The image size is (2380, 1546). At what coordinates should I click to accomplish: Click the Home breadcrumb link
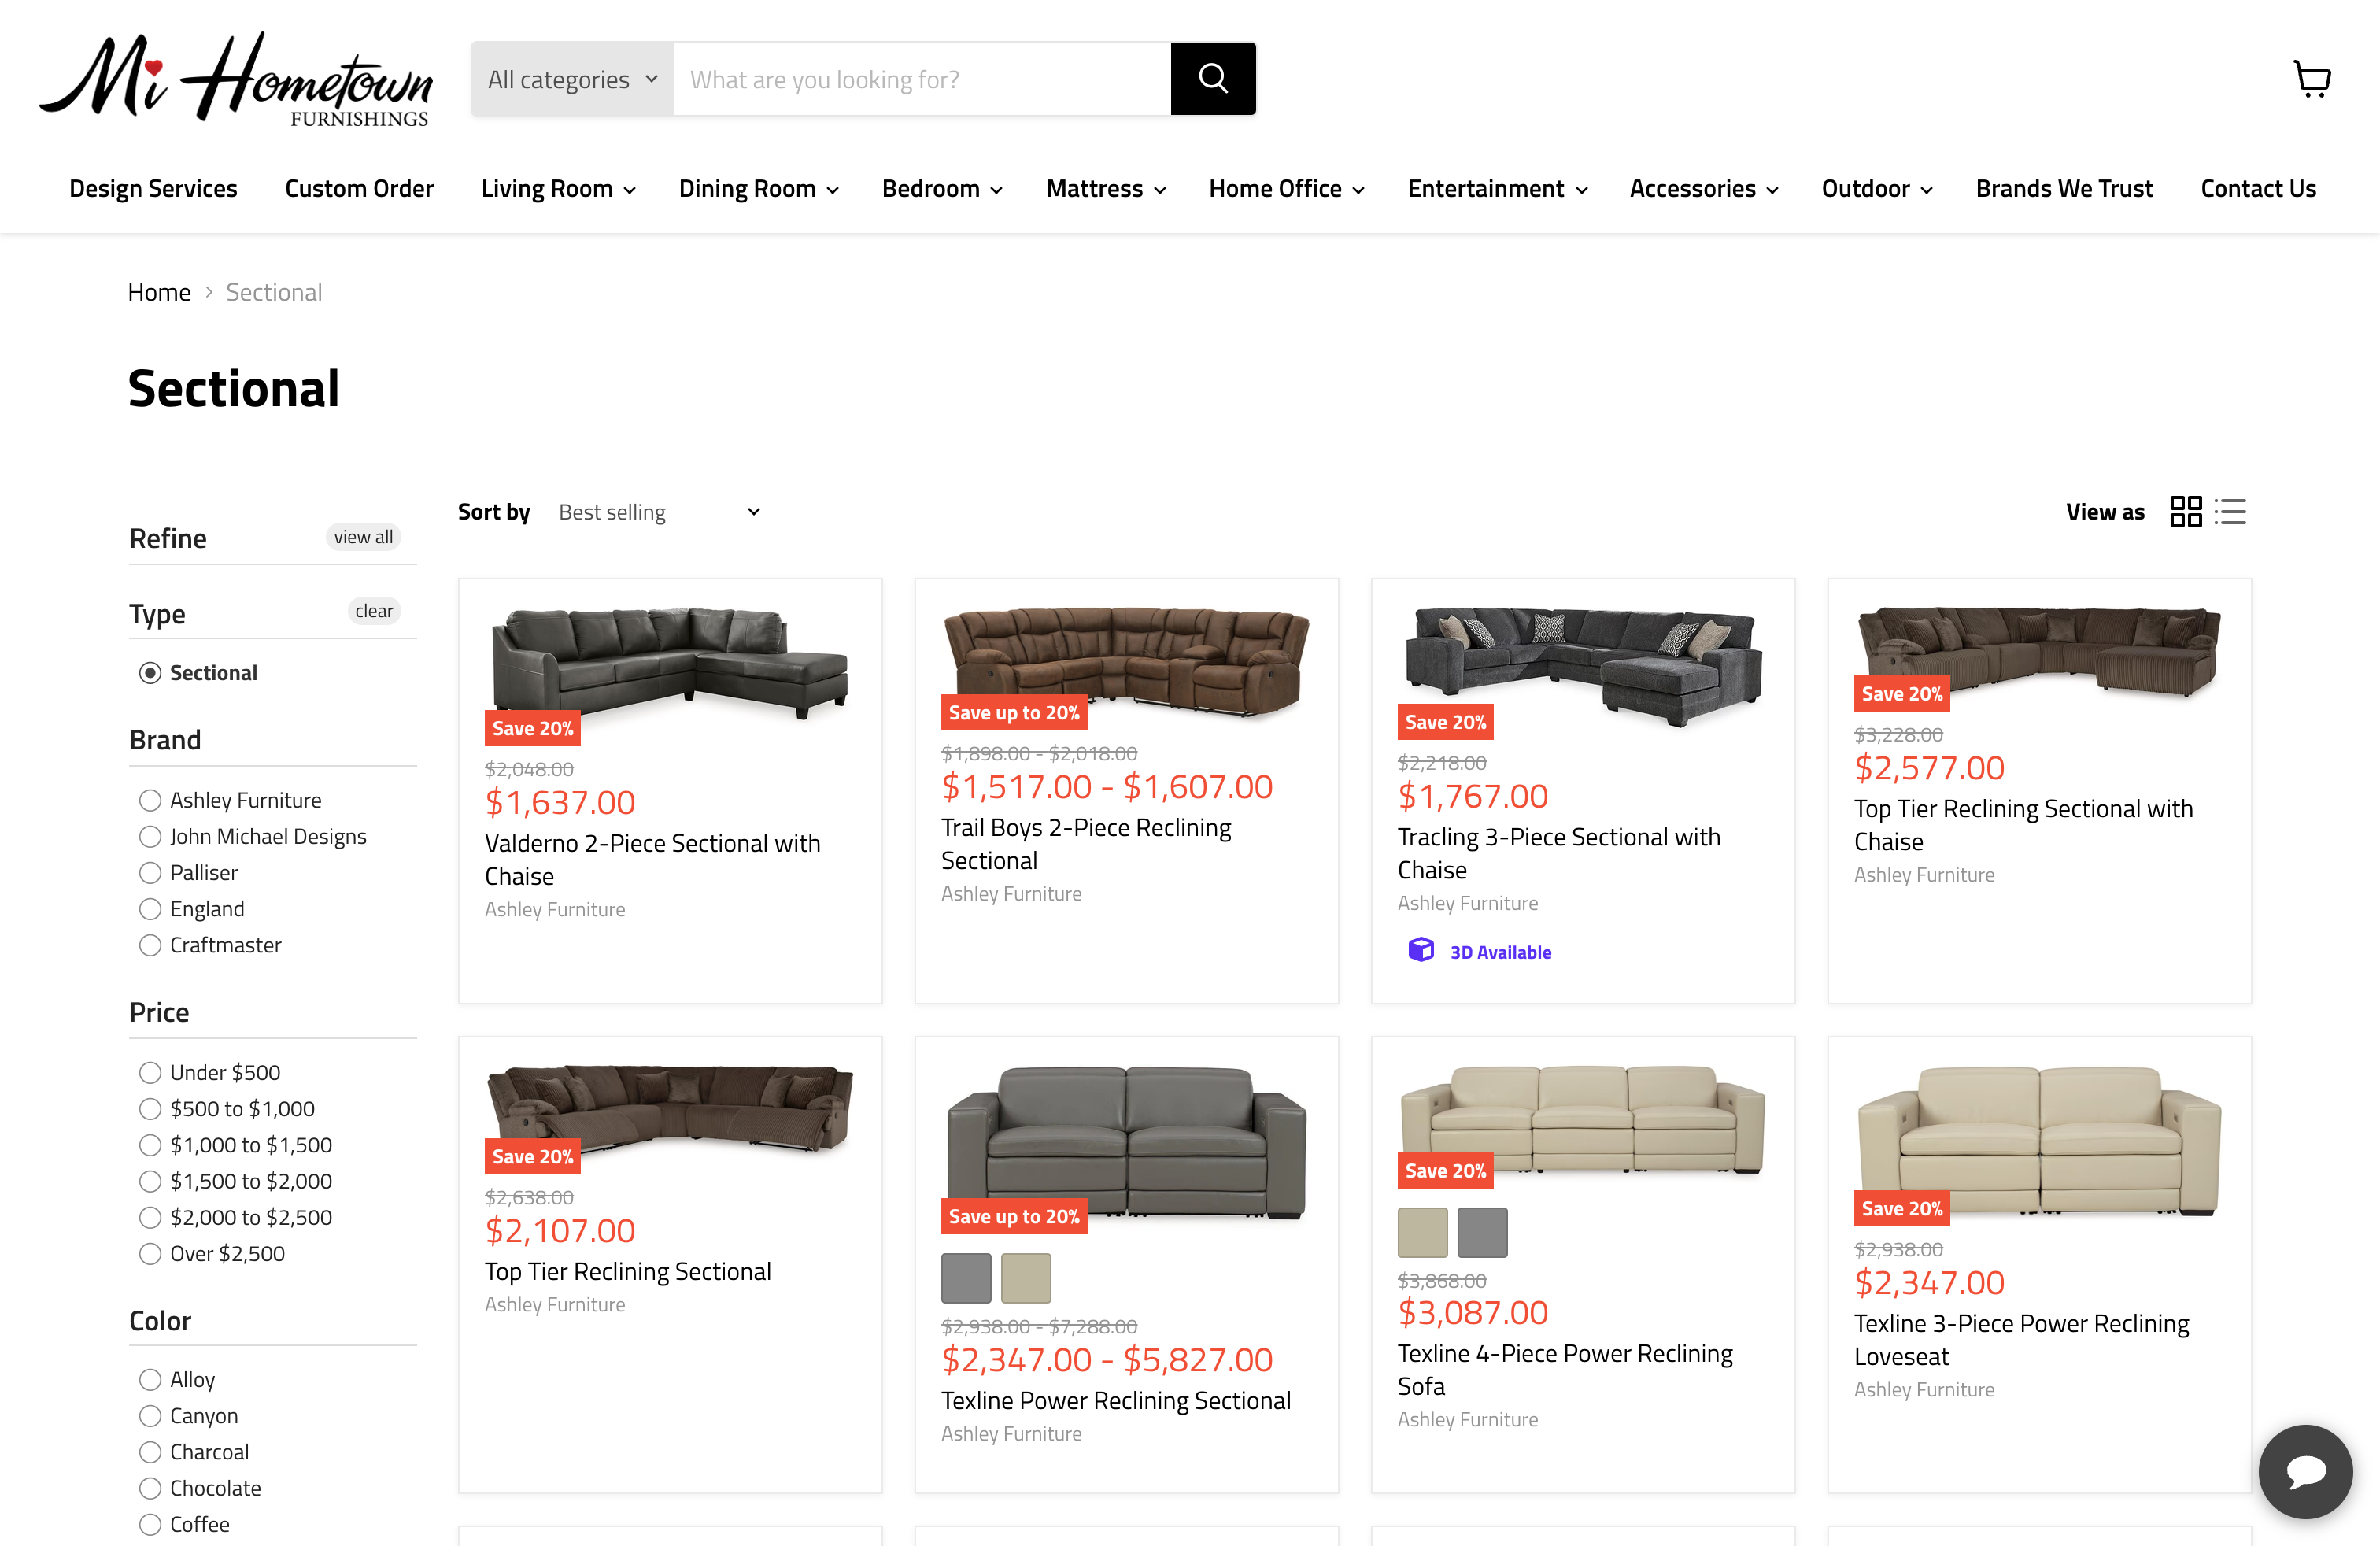click(159, 291)
